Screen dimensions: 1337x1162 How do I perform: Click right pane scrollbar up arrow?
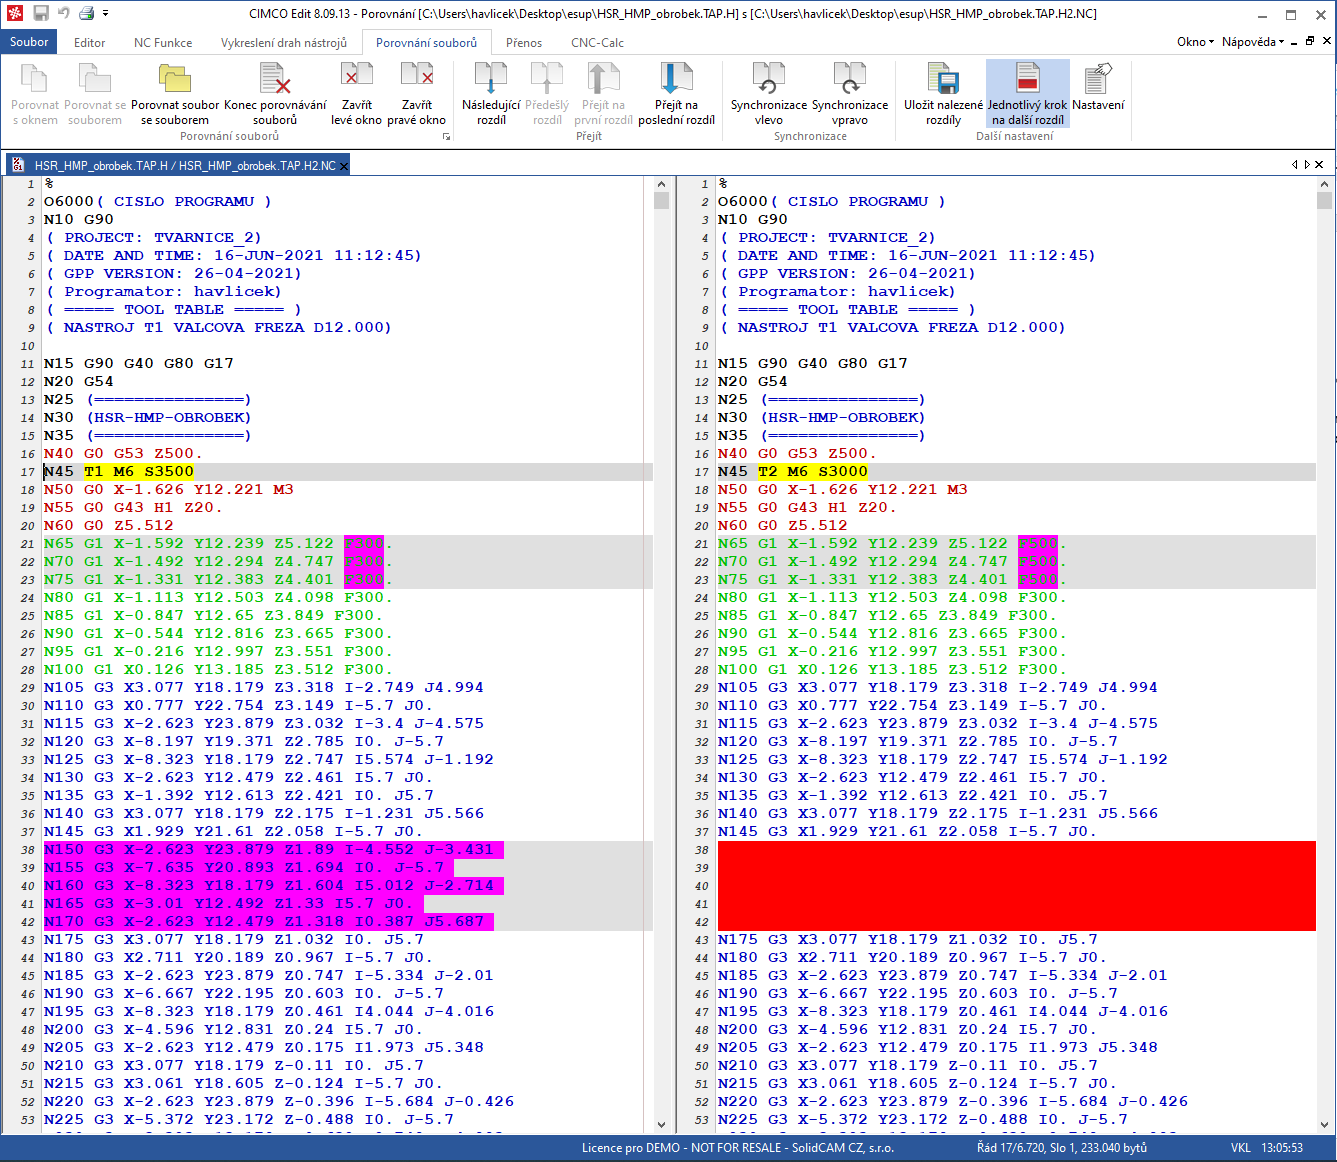pyautogui.click(x=1325, y=184)
